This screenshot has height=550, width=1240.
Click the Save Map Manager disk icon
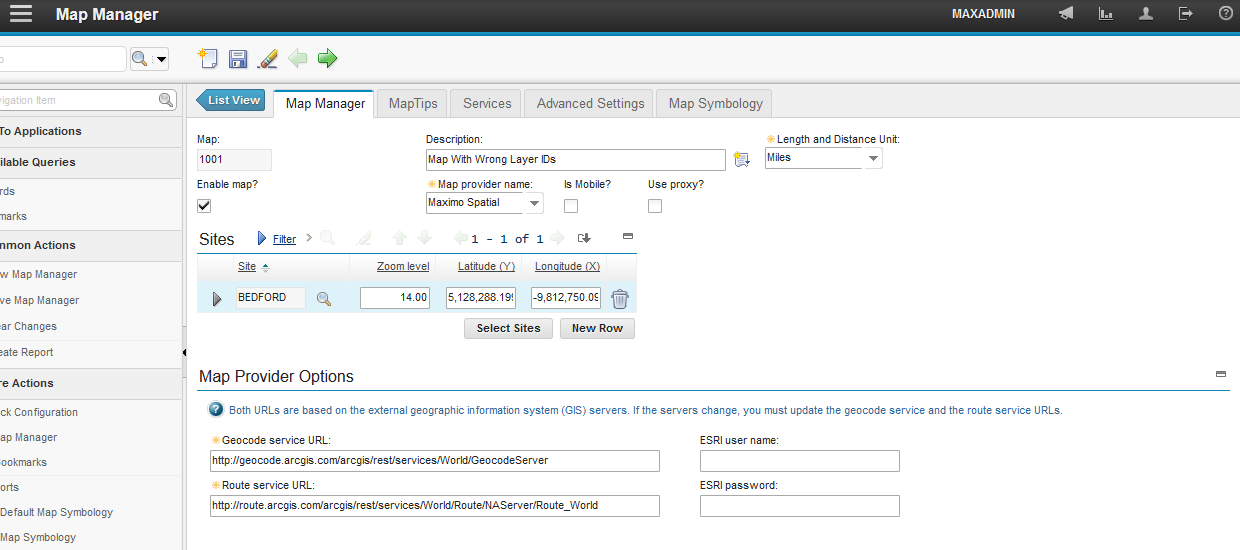pyautogui.click(x=238, y=59)
